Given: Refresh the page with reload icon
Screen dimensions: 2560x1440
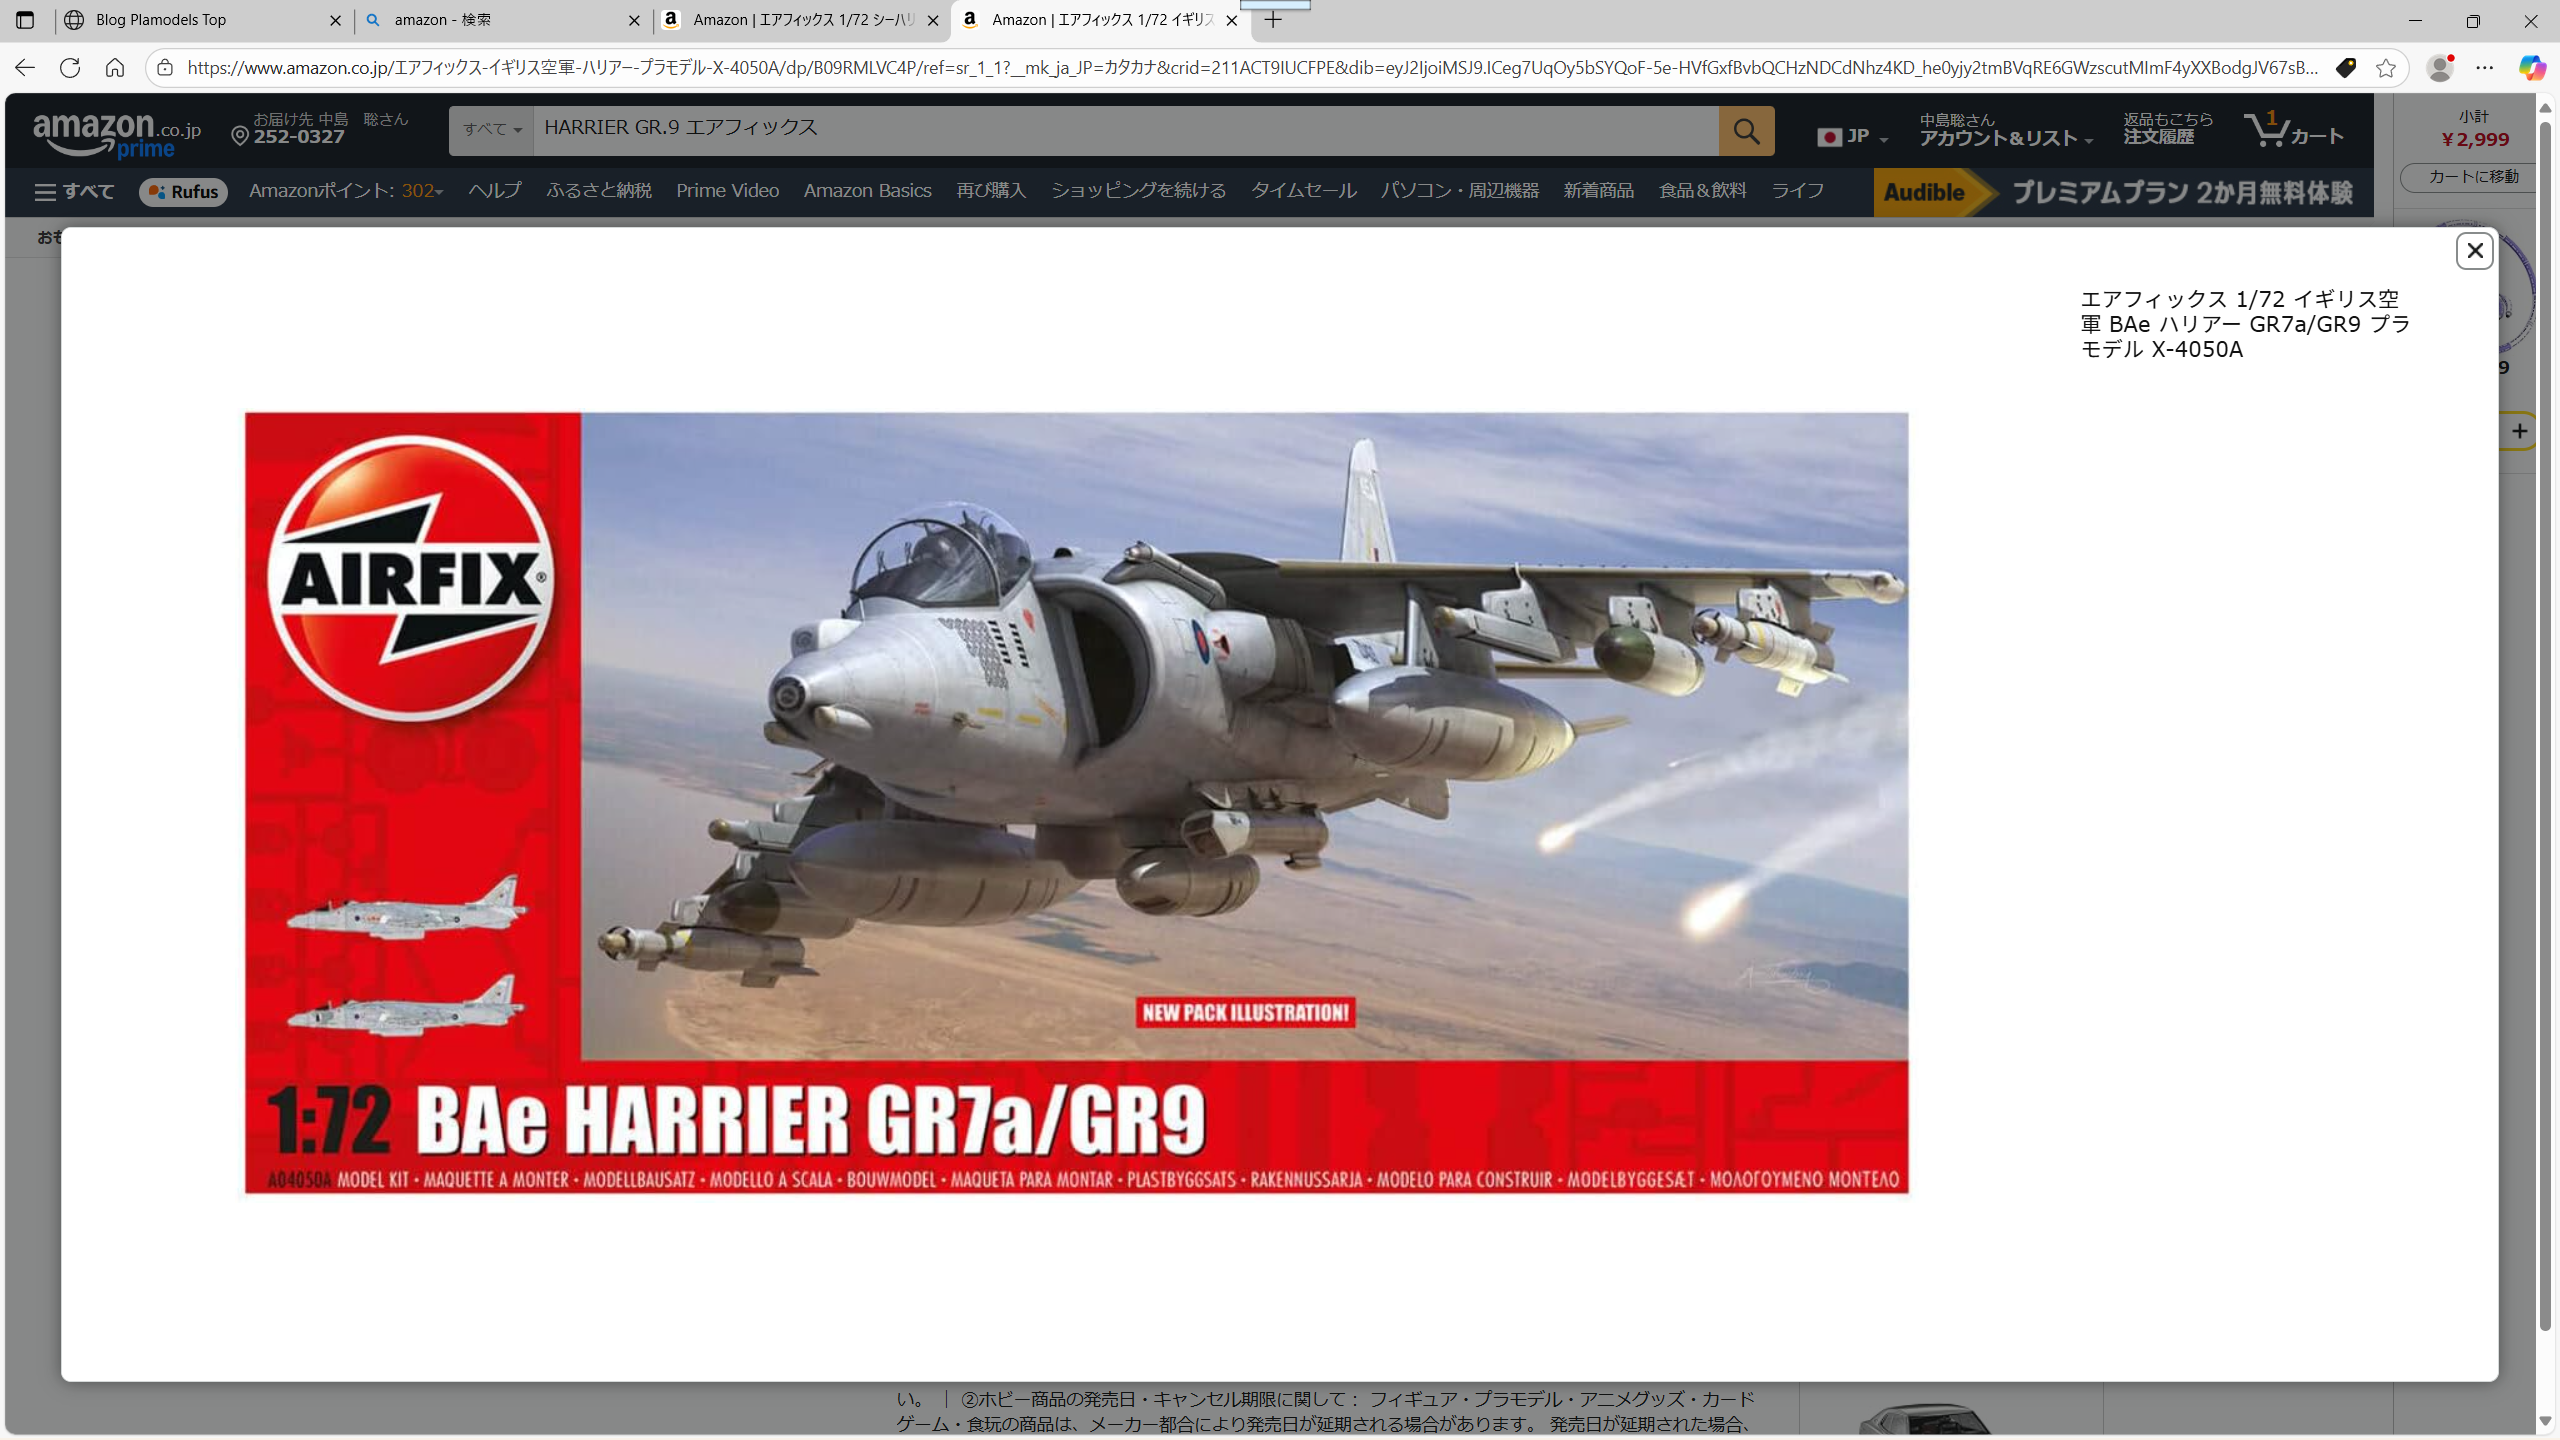Looking at the screenshot, I should 70,68.
